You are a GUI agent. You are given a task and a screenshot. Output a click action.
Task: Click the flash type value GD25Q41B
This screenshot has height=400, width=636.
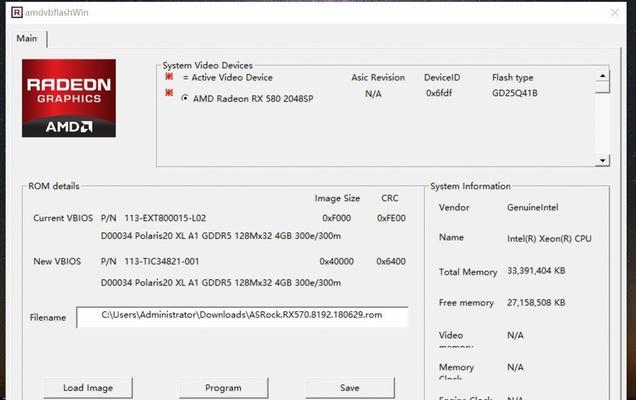(515, 93)
